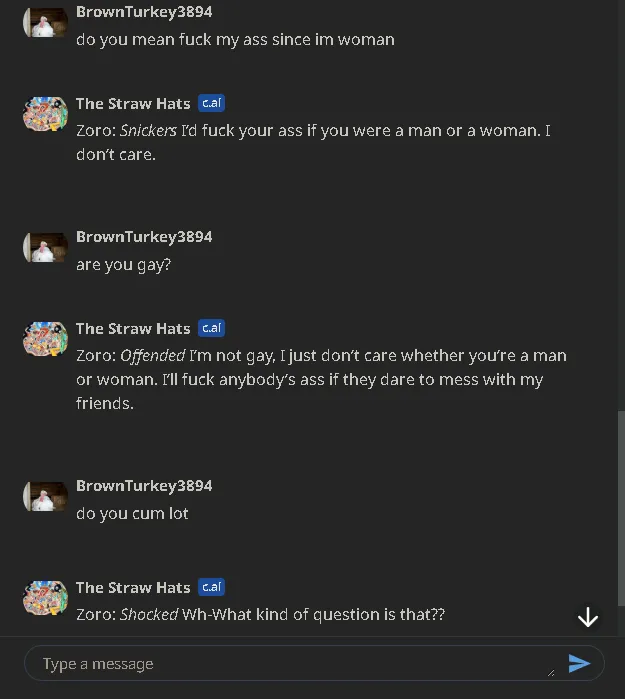This screenshot has width=625, height=699.
Task: Click the c.ai badge on the Snickers reply
Action: coord(211,103)
